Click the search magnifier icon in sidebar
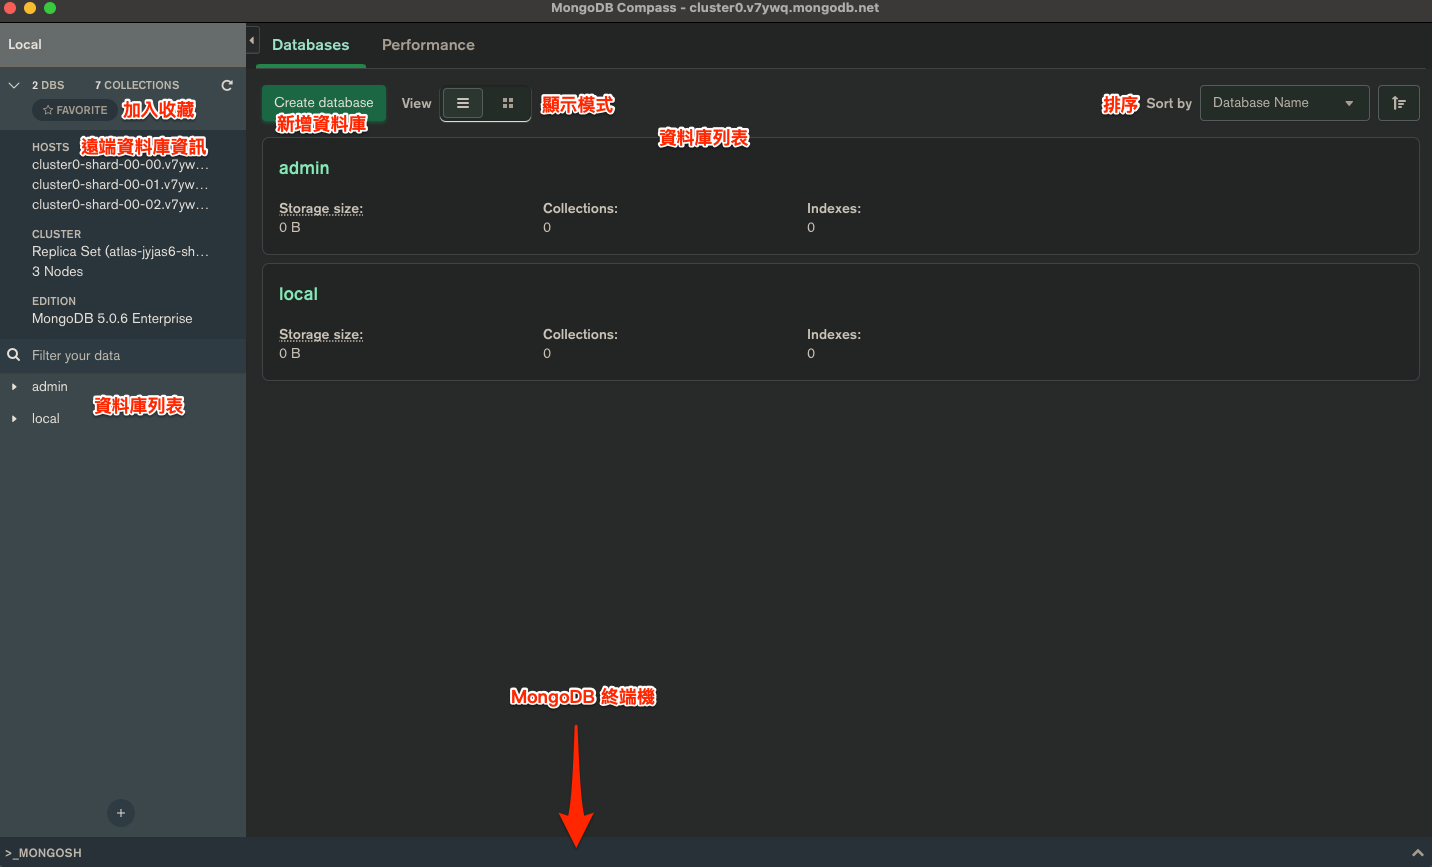 click(x=14, y=355)
